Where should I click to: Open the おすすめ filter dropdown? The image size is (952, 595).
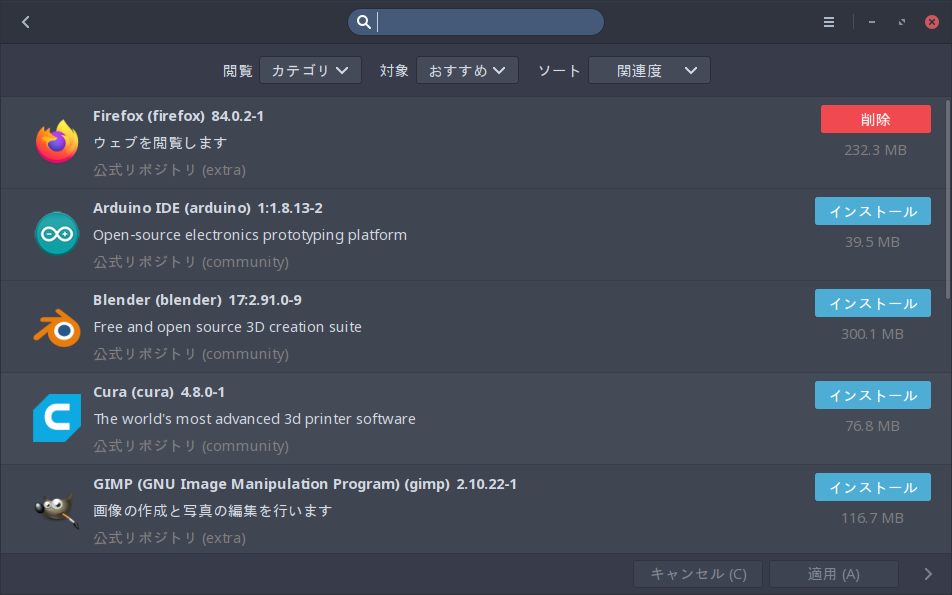tap(467, 70)
